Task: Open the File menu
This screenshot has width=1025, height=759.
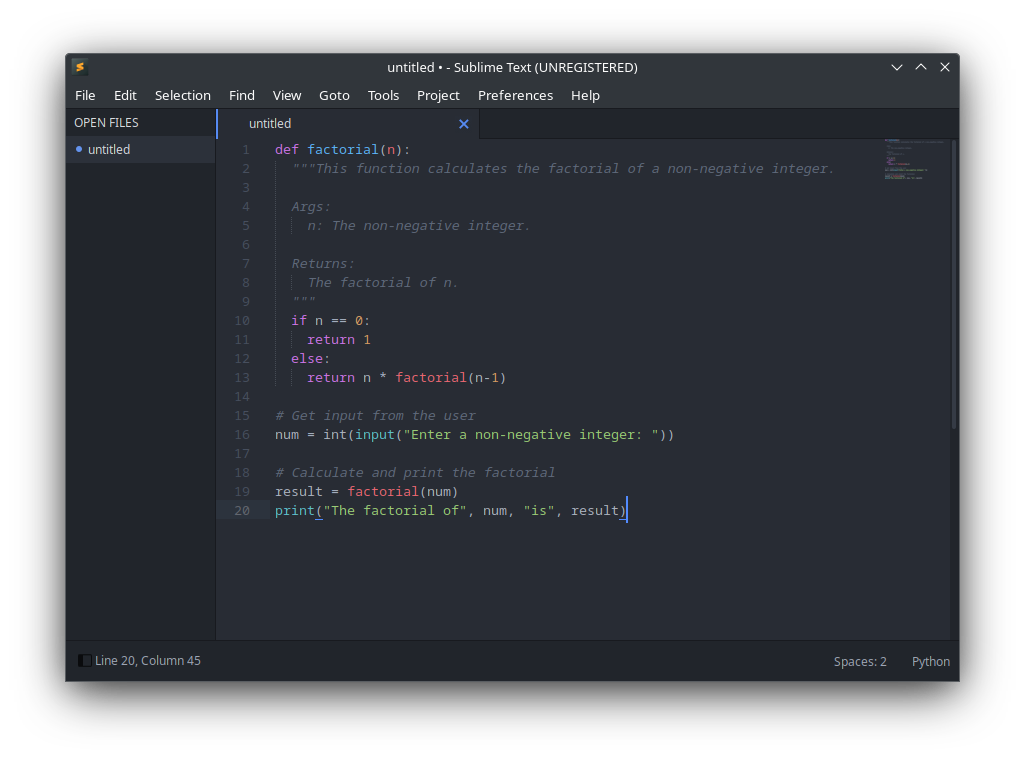Action: pyautogui.click(x=85, y=95)
